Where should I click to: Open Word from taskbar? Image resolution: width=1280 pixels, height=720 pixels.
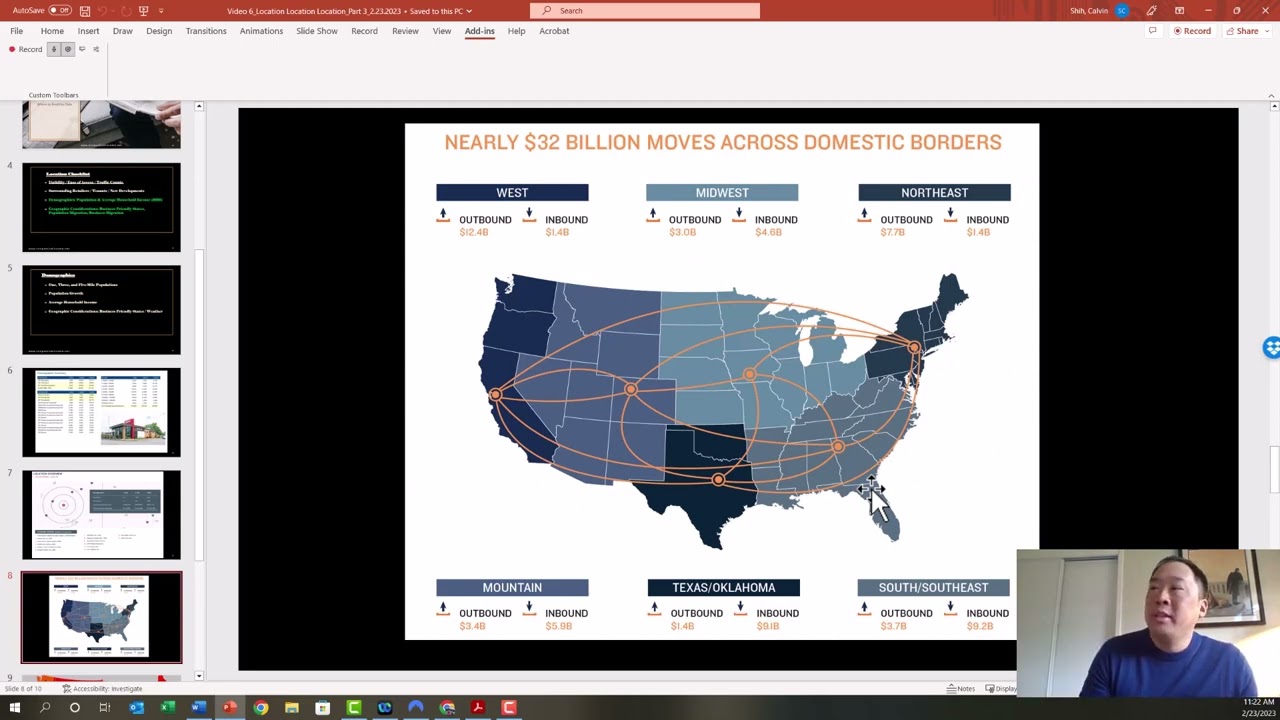(x=199, y=708)
